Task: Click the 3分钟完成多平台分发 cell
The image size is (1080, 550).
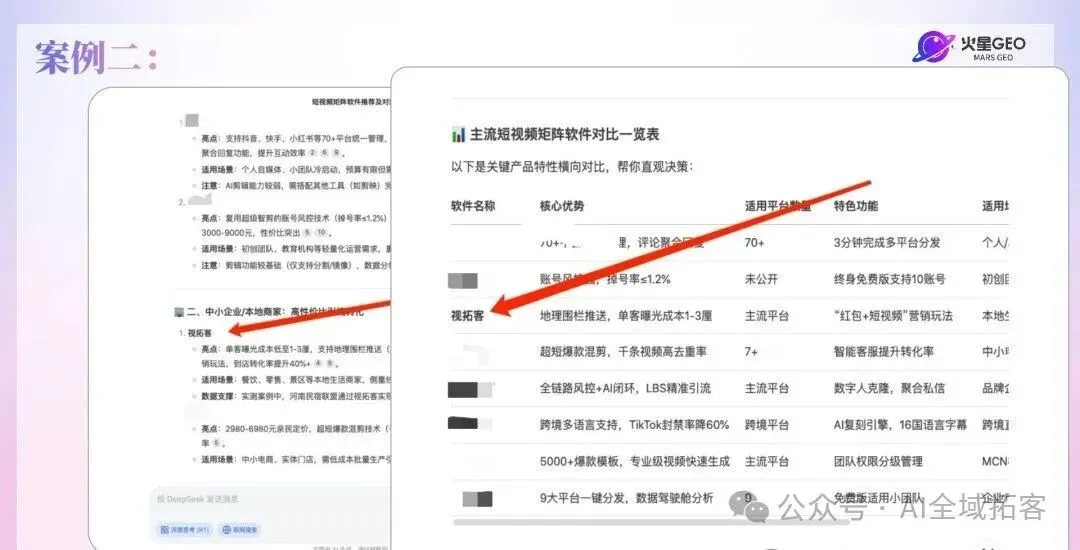Action: [887, 242]
